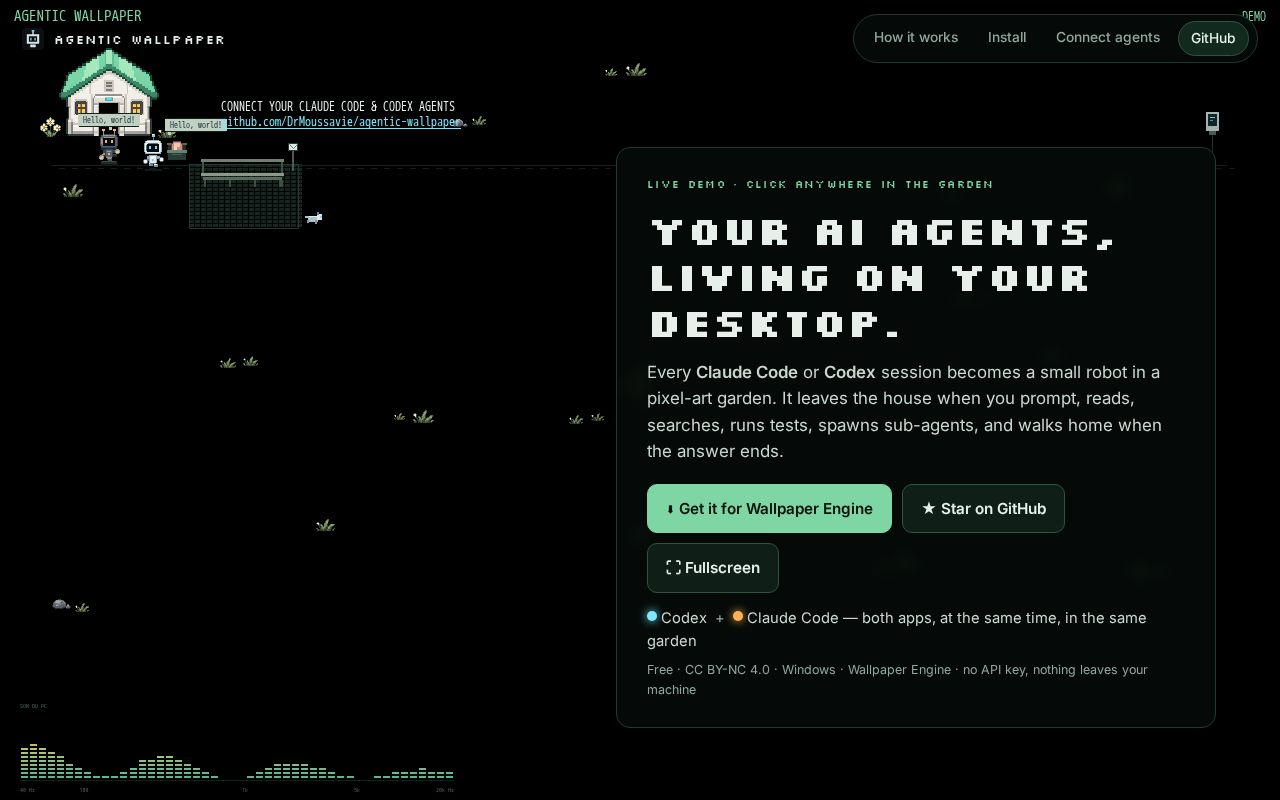The height and width of the screenshot is (800, 1280).
Task: Open the GitHub nav button
Action: coord(1213,38)
